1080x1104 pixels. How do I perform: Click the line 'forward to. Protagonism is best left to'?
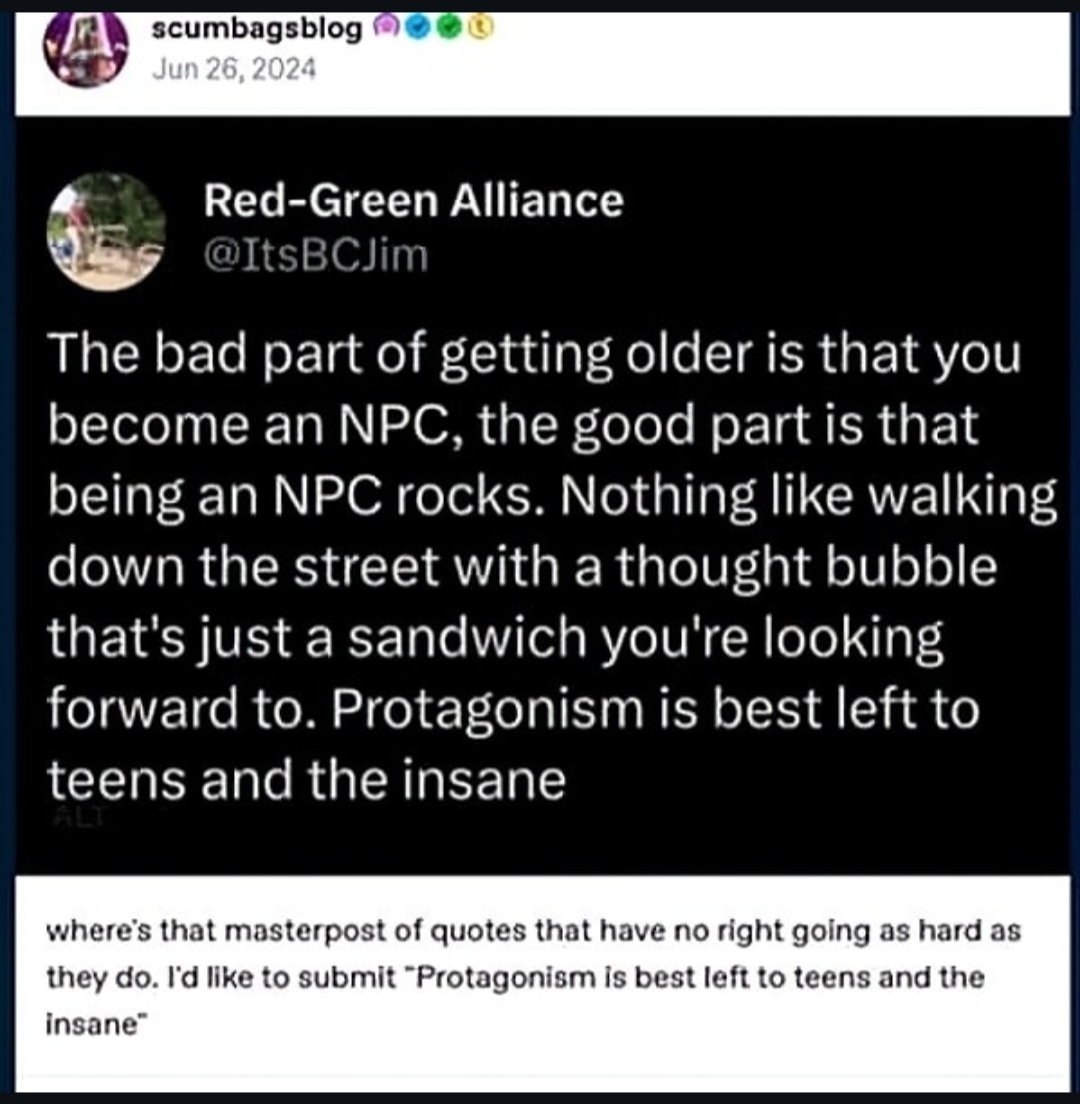coord(513,710)
